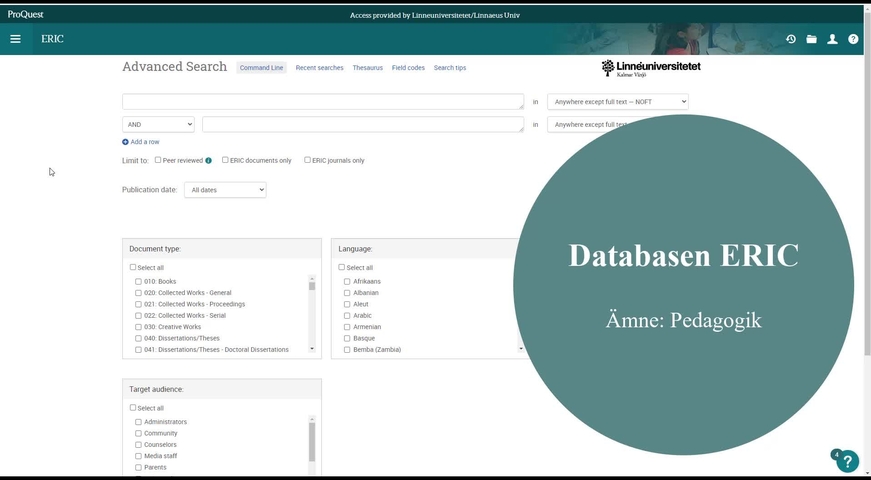The width and height of the screenshot is (871, 480).
Task: Check Administrators target audience
Action: pyautogui.click(x=138, y=422)
